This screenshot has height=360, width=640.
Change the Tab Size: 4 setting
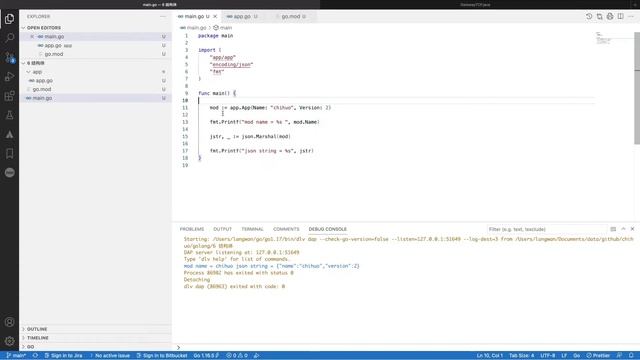522,356
